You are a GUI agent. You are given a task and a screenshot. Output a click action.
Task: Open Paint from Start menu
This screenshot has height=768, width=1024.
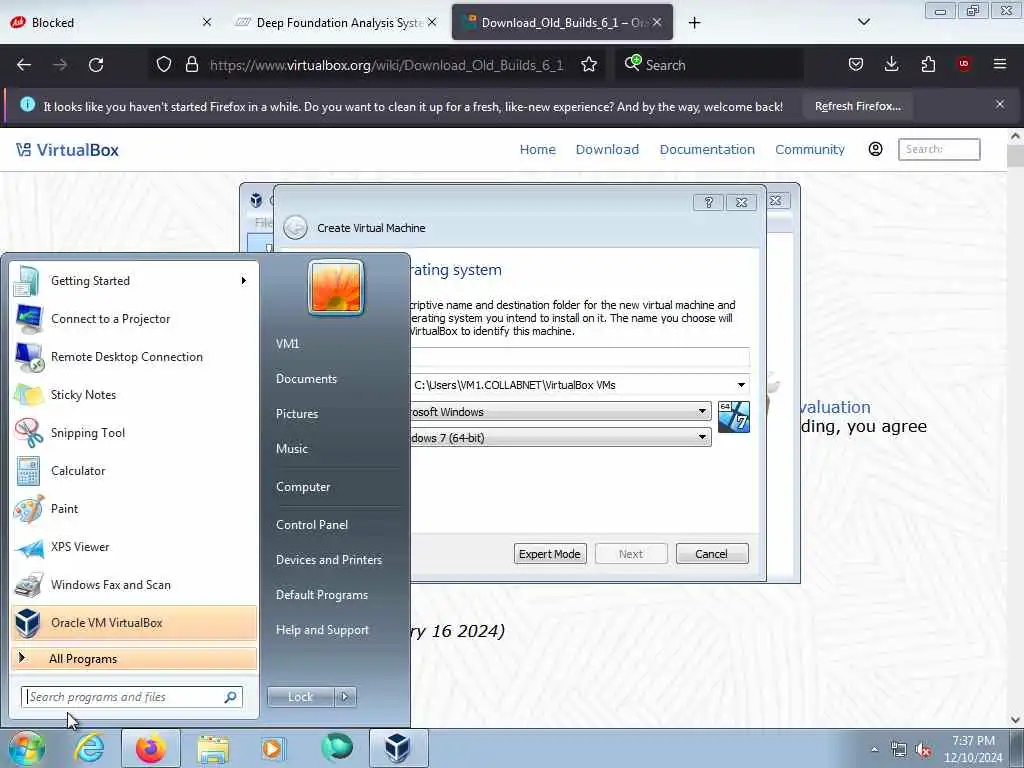coord(134,509)
